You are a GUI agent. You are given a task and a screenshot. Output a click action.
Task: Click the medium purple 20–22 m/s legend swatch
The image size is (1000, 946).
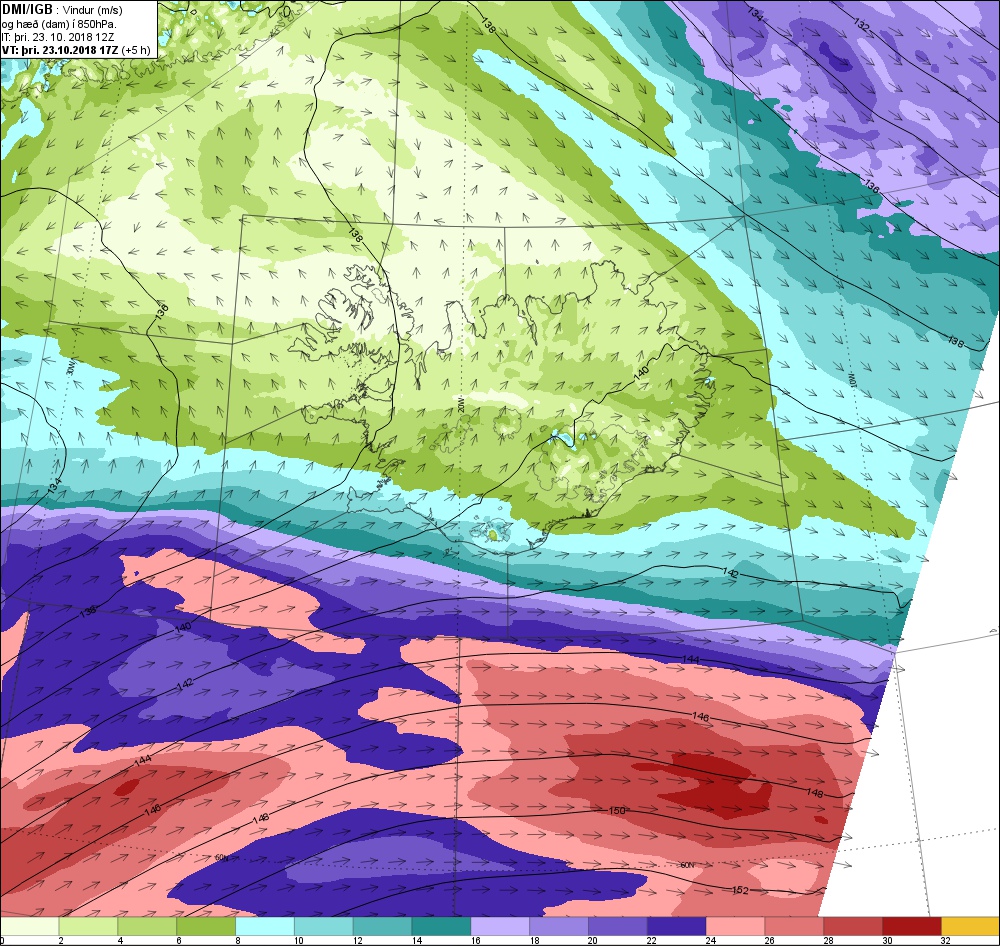(x=617, y=926)
